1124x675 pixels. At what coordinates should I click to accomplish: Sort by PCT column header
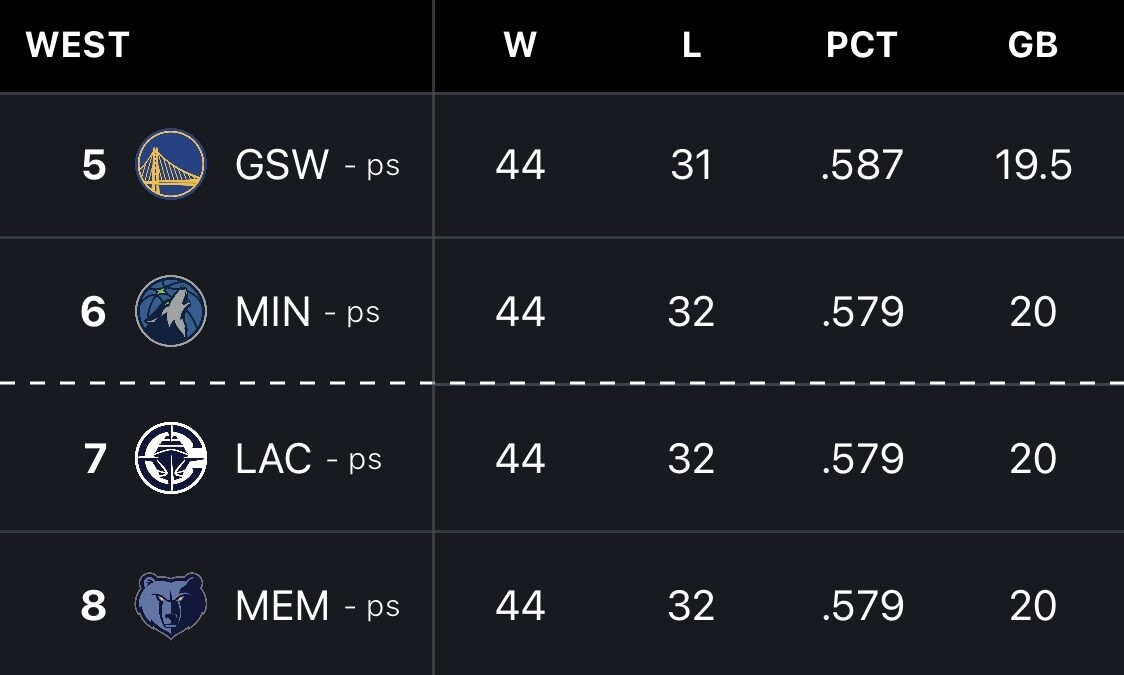tap(862, 45)
